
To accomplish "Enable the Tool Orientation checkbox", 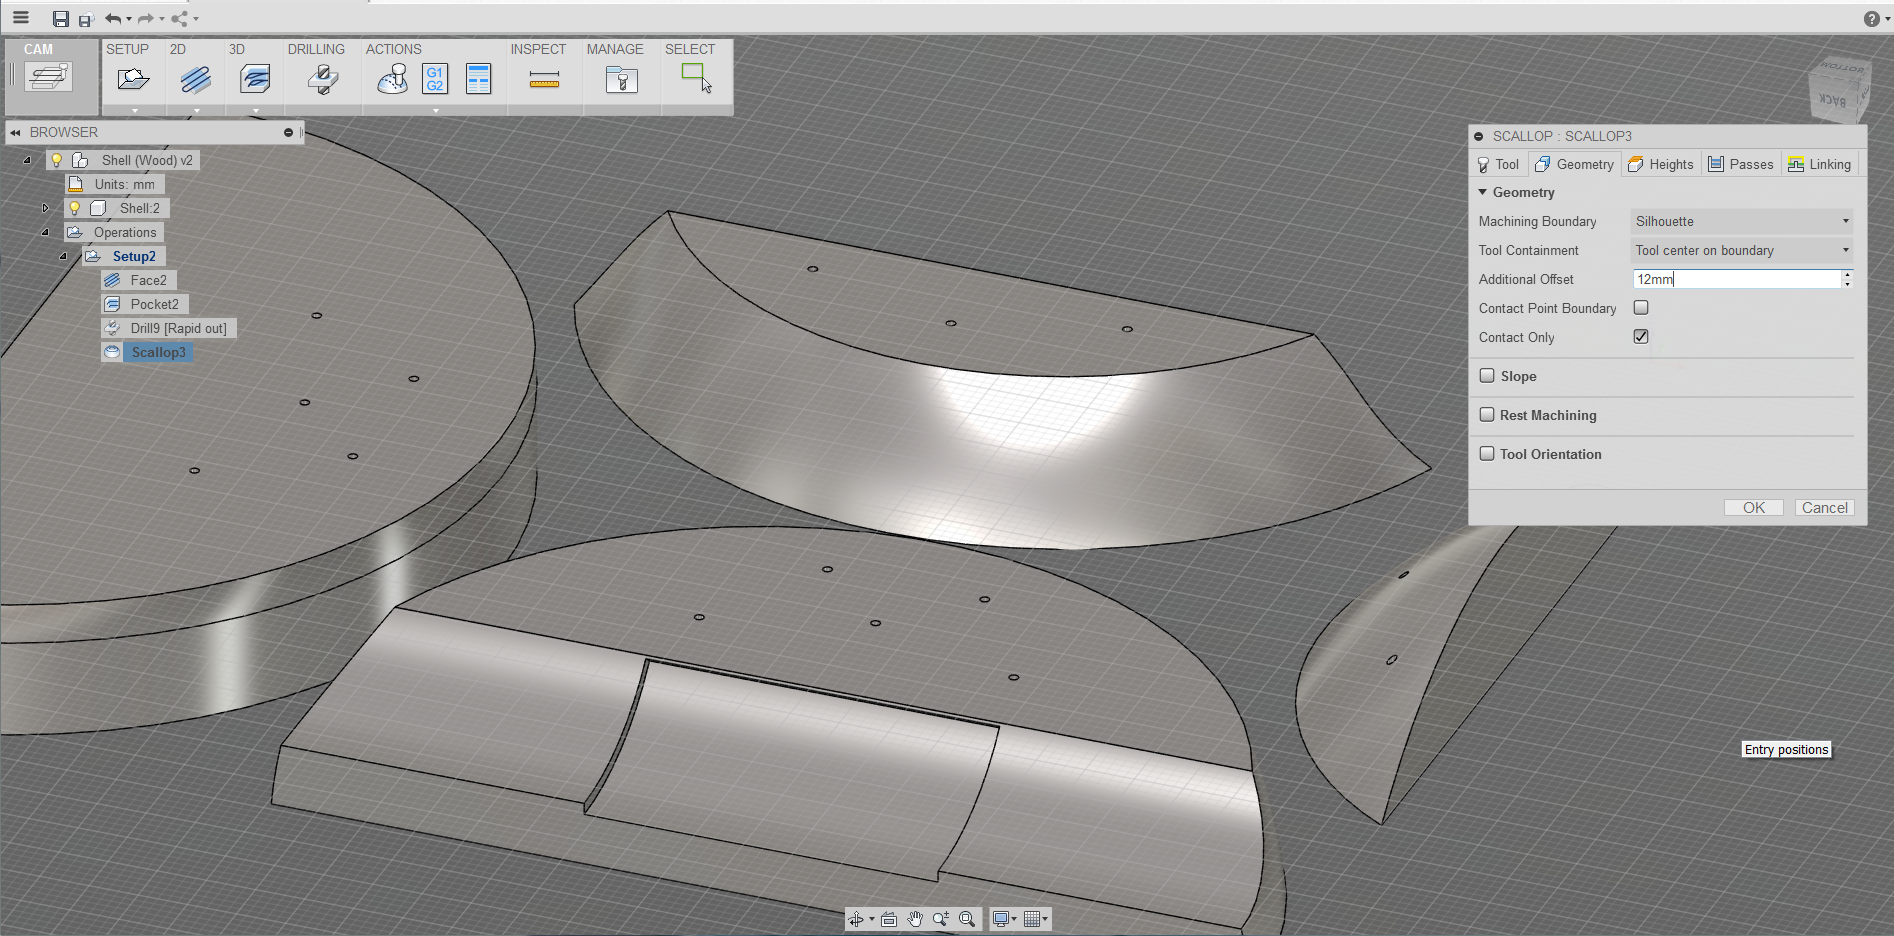I will pos(1487,454).
